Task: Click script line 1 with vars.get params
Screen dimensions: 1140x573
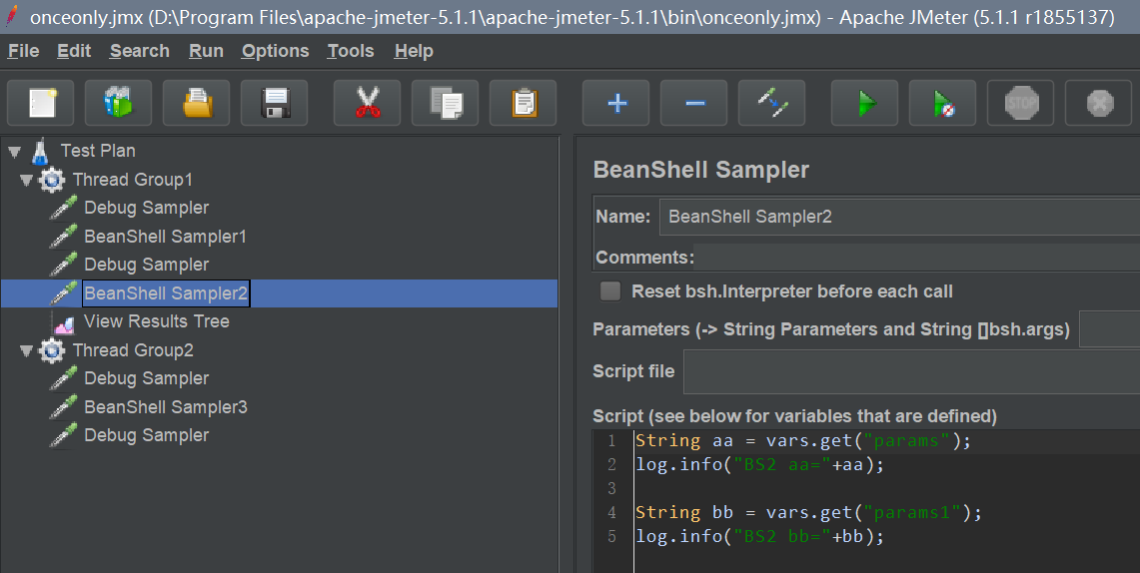Action: [803, 441]
